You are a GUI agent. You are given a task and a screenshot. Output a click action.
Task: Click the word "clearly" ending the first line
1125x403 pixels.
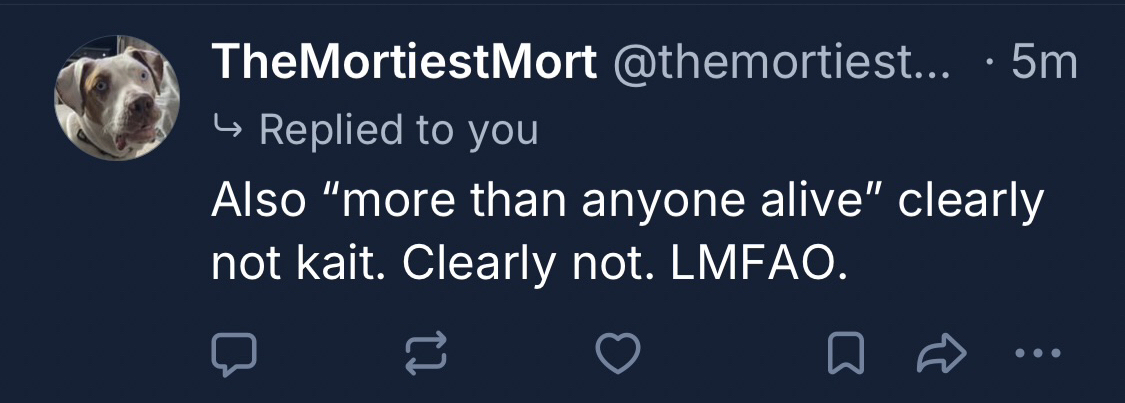[970, 202]
